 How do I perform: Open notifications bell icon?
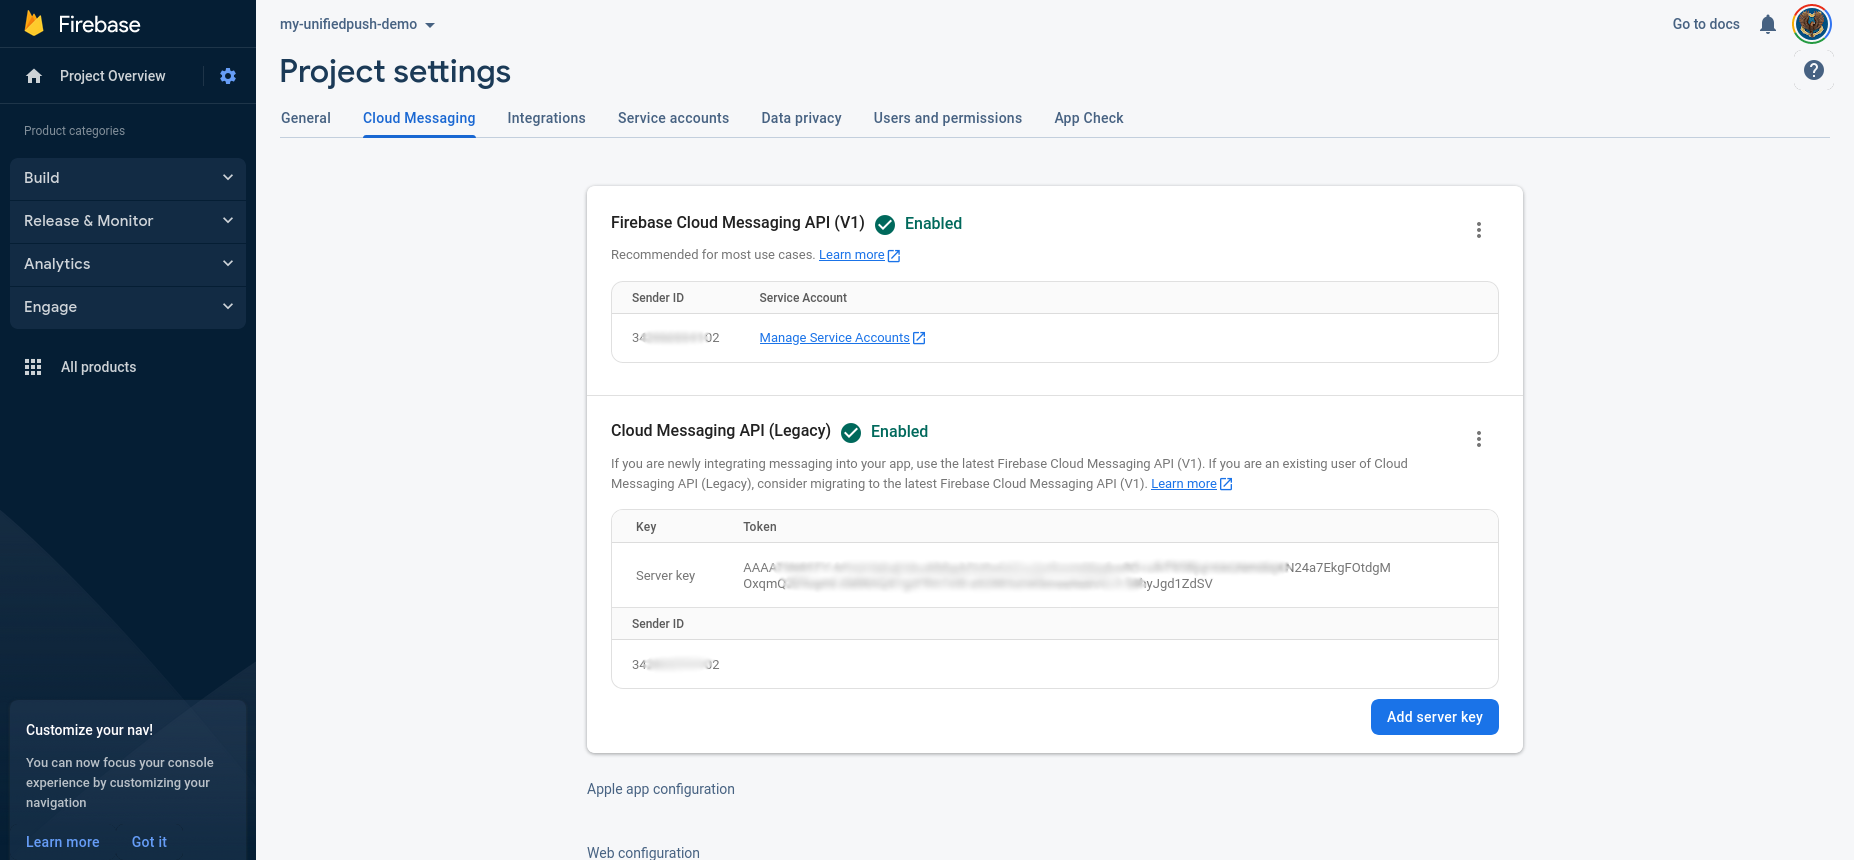pos(1768,24)
